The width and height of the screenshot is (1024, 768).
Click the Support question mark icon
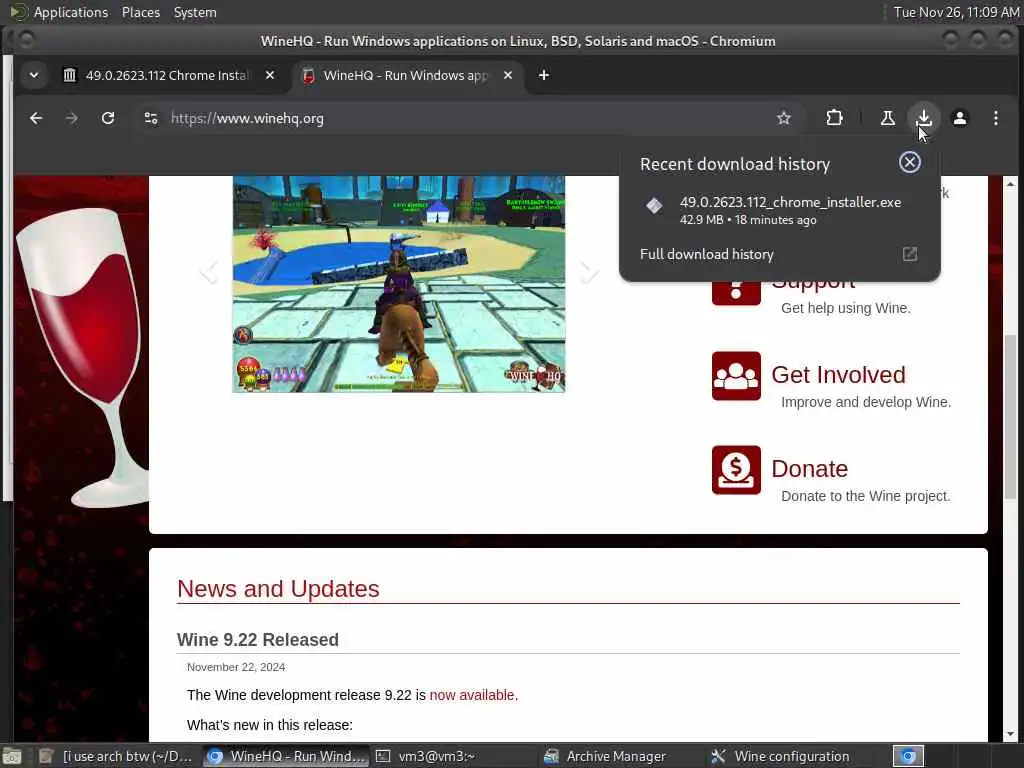[x=736, y=293]
